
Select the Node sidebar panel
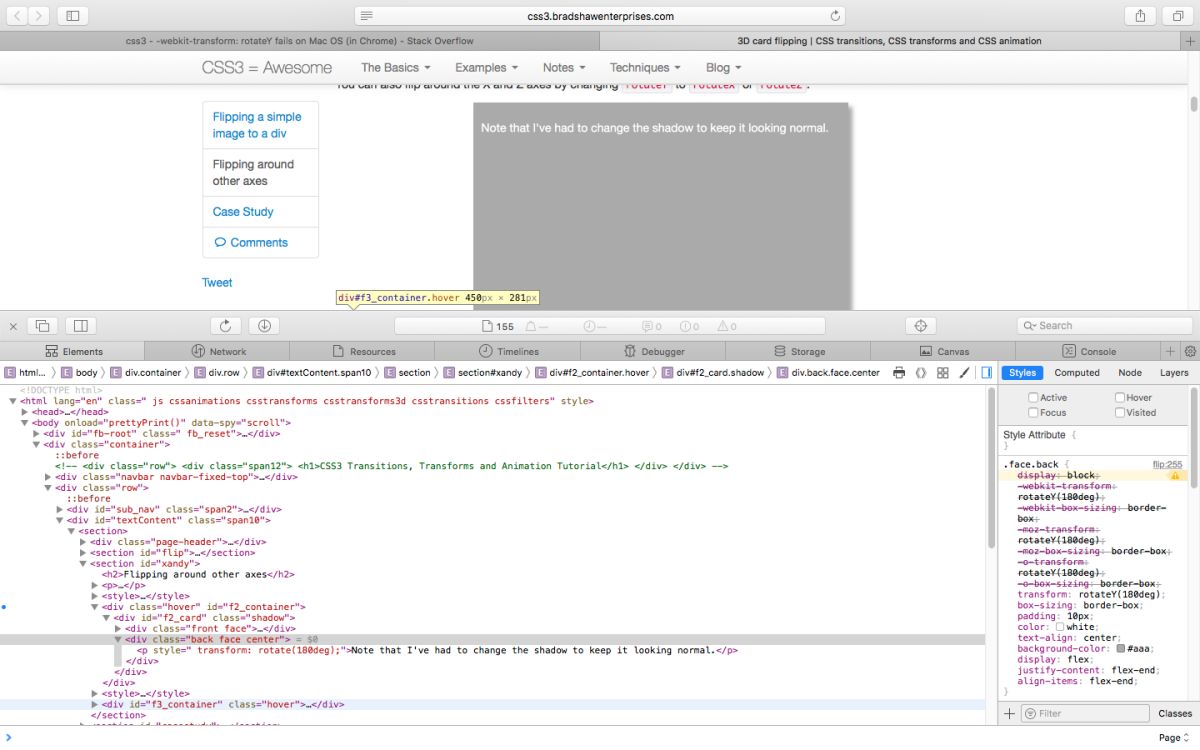pyautogui.click(x=1130, y=373)
